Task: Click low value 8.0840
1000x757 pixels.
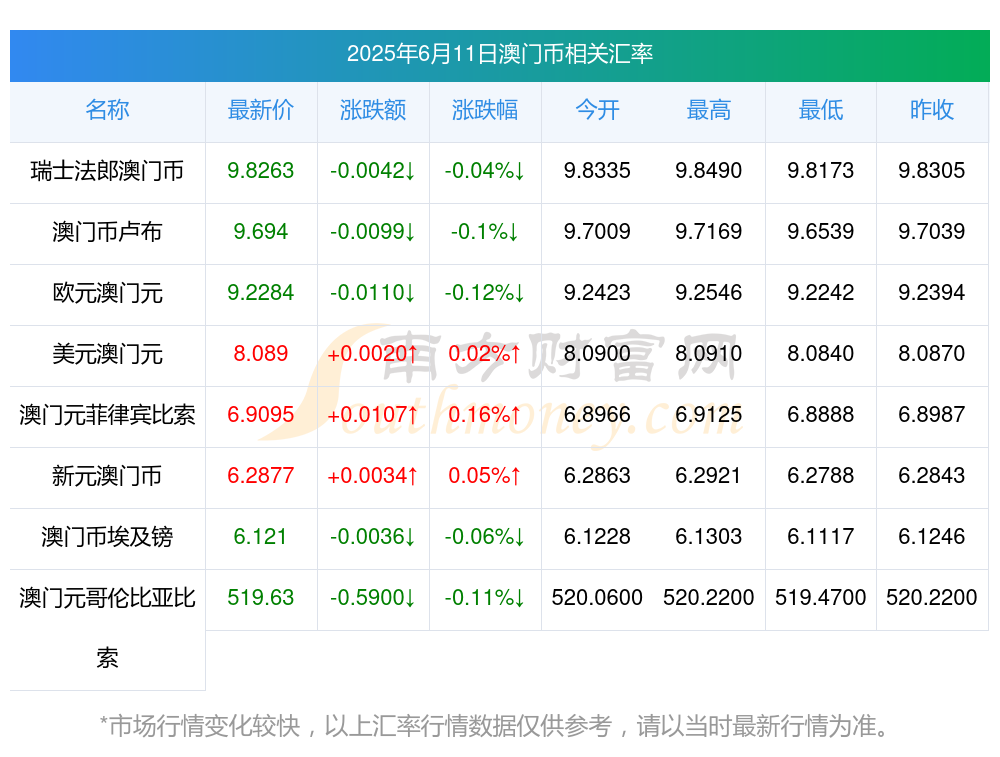Action: (821, 353)
